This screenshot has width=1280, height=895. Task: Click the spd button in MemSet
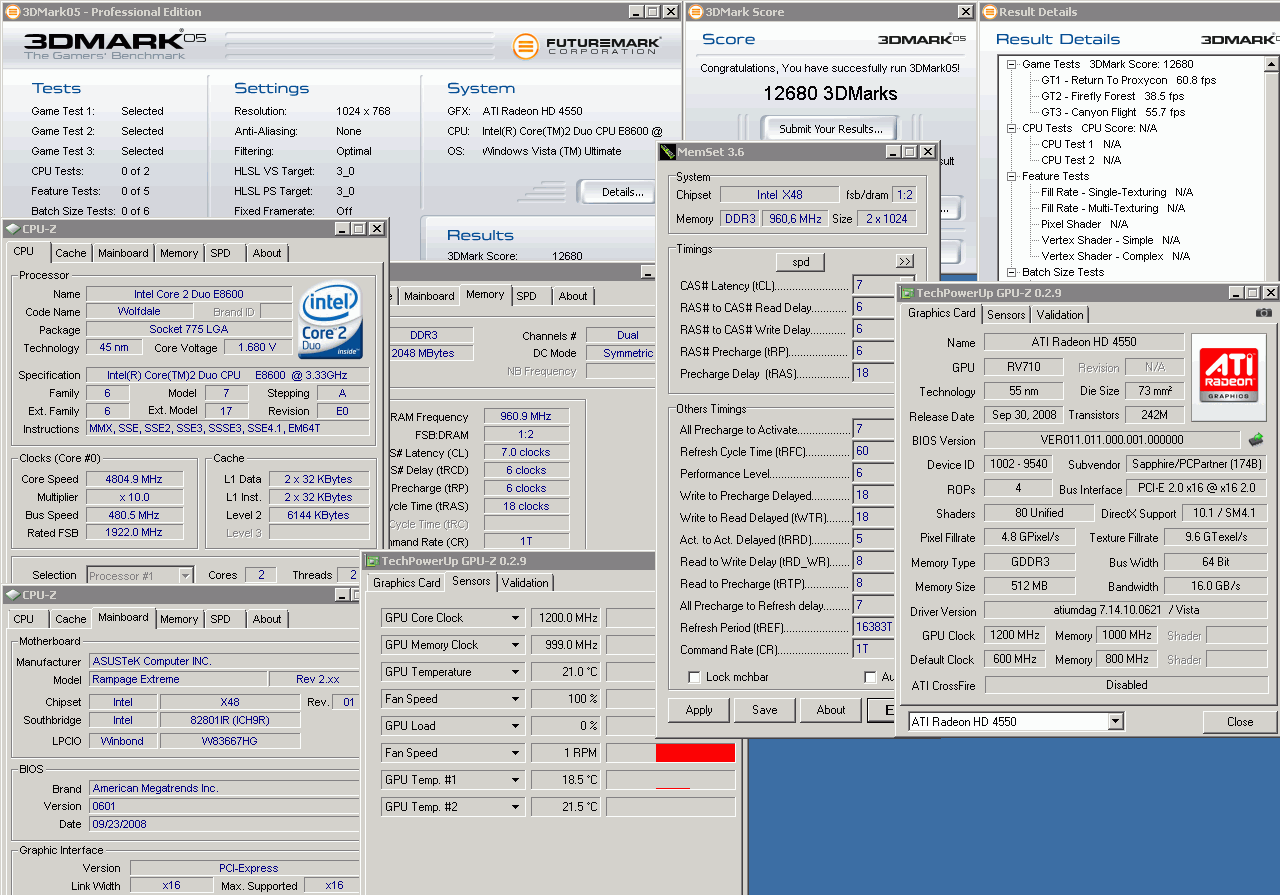click(801, 262)
